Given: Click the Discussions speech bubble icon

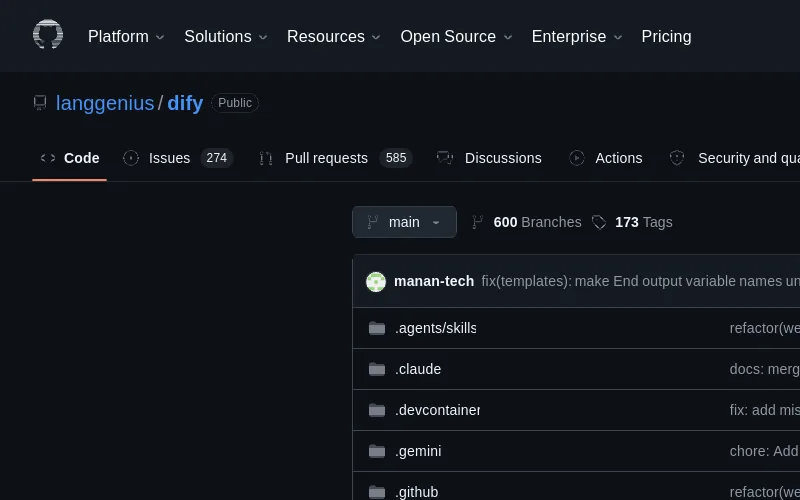Looking at the screenshot, I should 445,158.
